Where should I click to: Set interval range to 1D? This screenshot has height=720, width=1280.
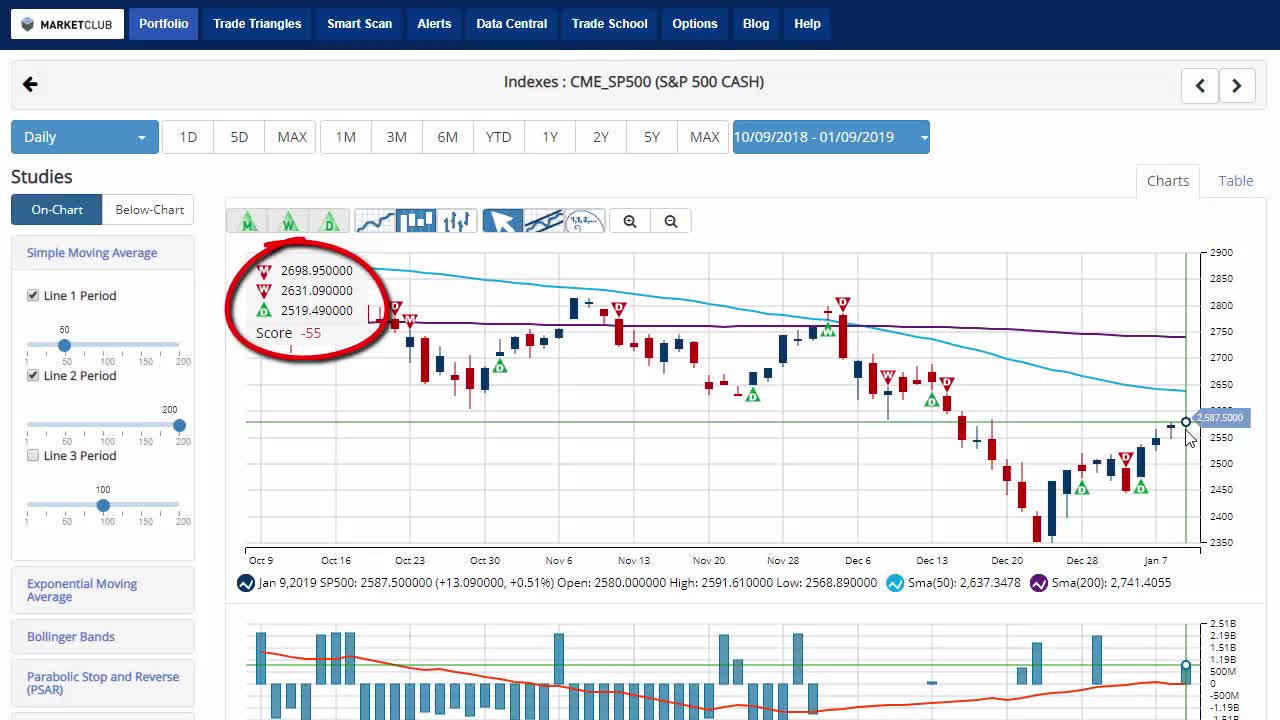point(188,137)
